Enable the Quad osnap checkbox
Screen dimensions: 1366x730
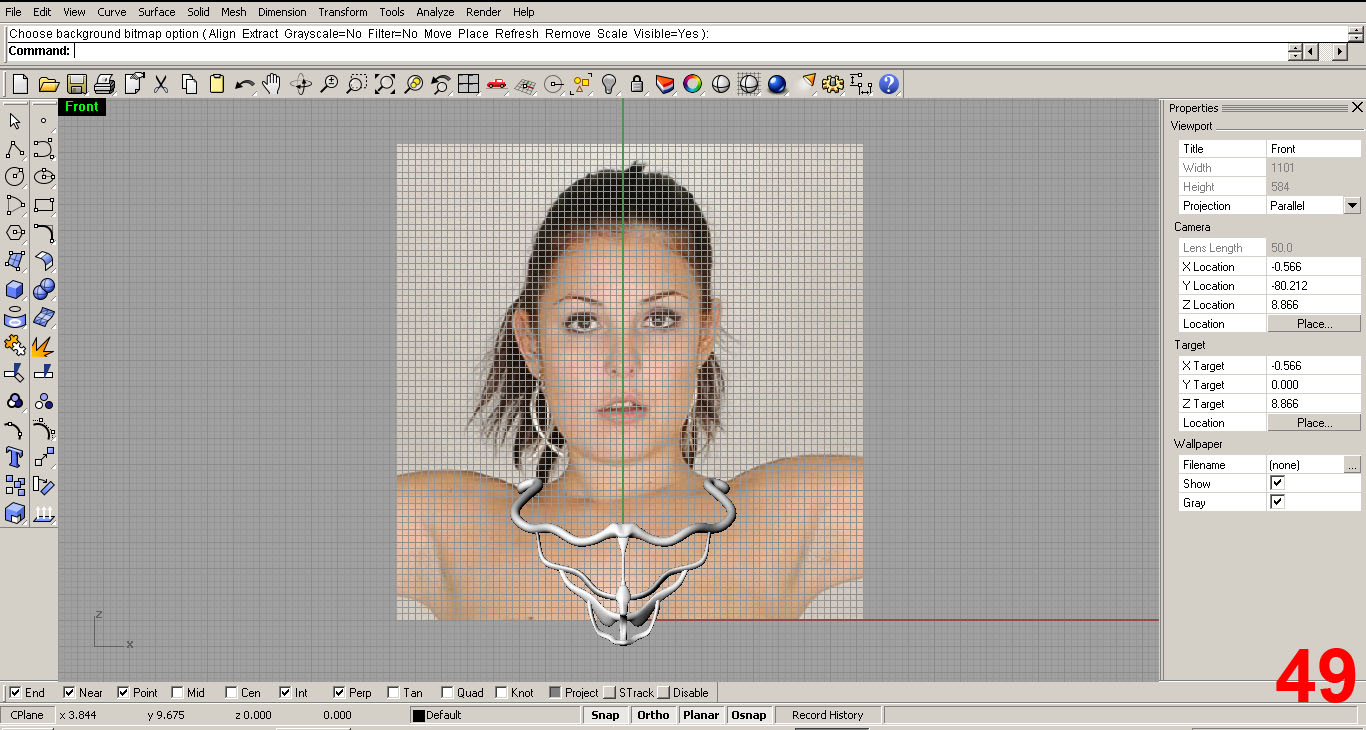448,692
